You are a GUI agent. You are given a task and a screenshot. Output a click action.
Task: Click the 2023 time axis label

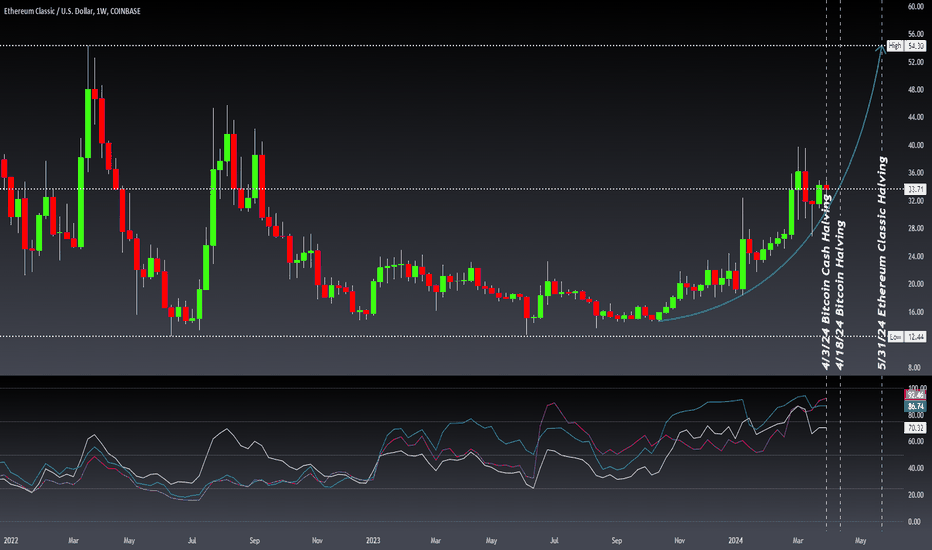[x=373, y=540]
